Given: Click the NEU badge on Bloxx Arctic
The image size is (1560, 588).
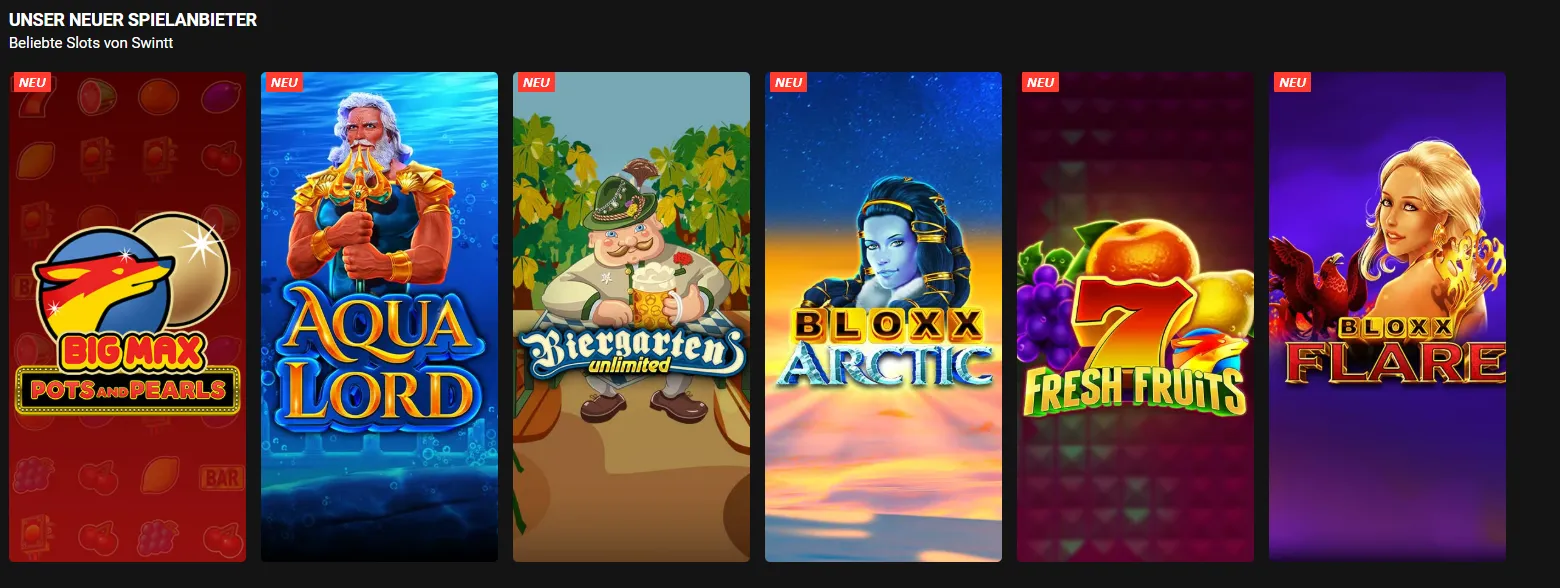Looking at the screenshot, I should click(x=789, y=83).
